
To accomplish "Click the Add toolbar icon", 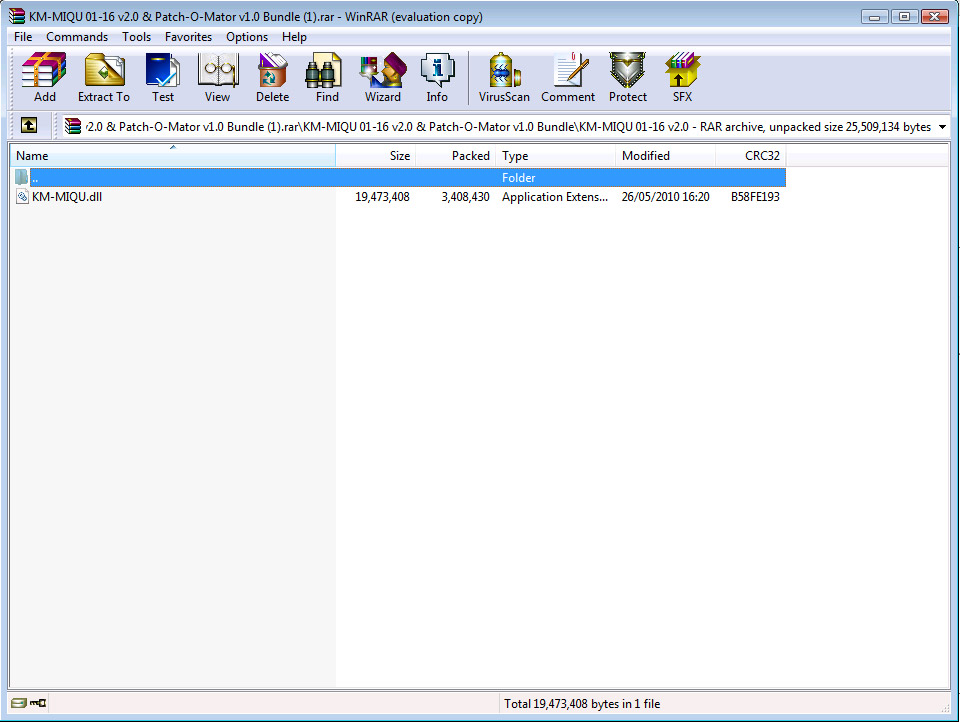I will [44, 77].
